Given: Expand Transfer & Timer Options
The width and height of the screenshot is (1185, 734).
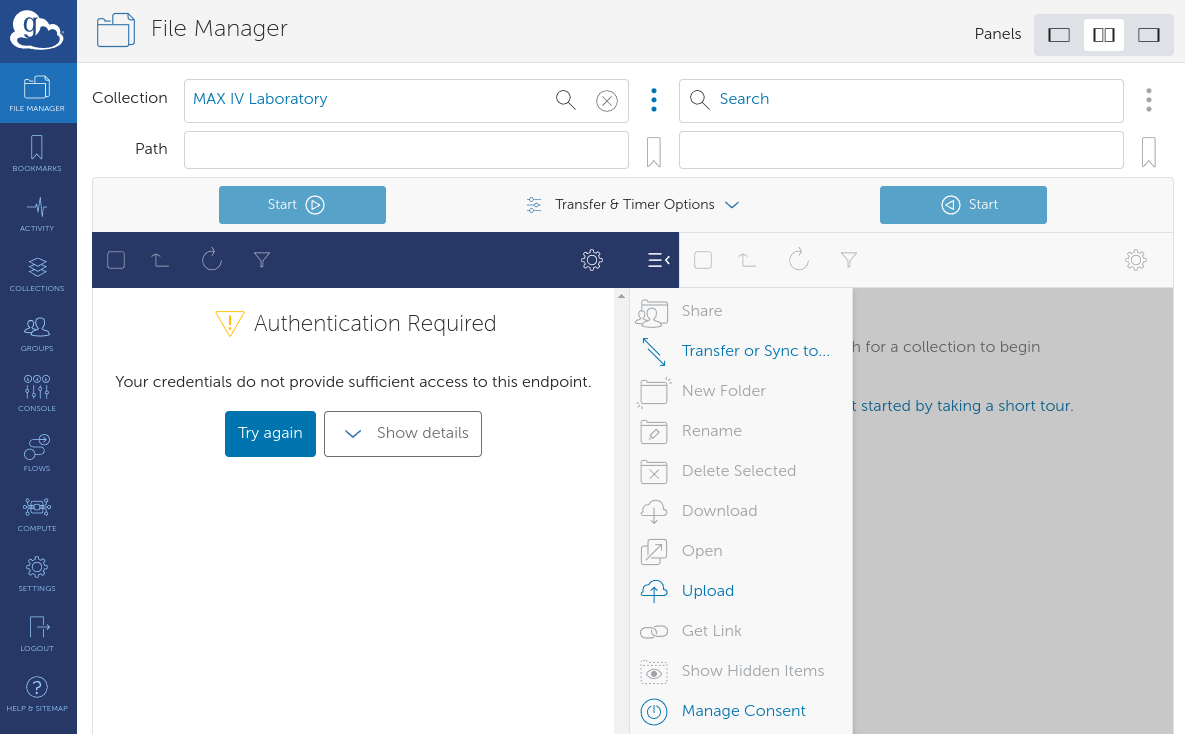Looking at the screenshot, I should [x=633, y=205].
